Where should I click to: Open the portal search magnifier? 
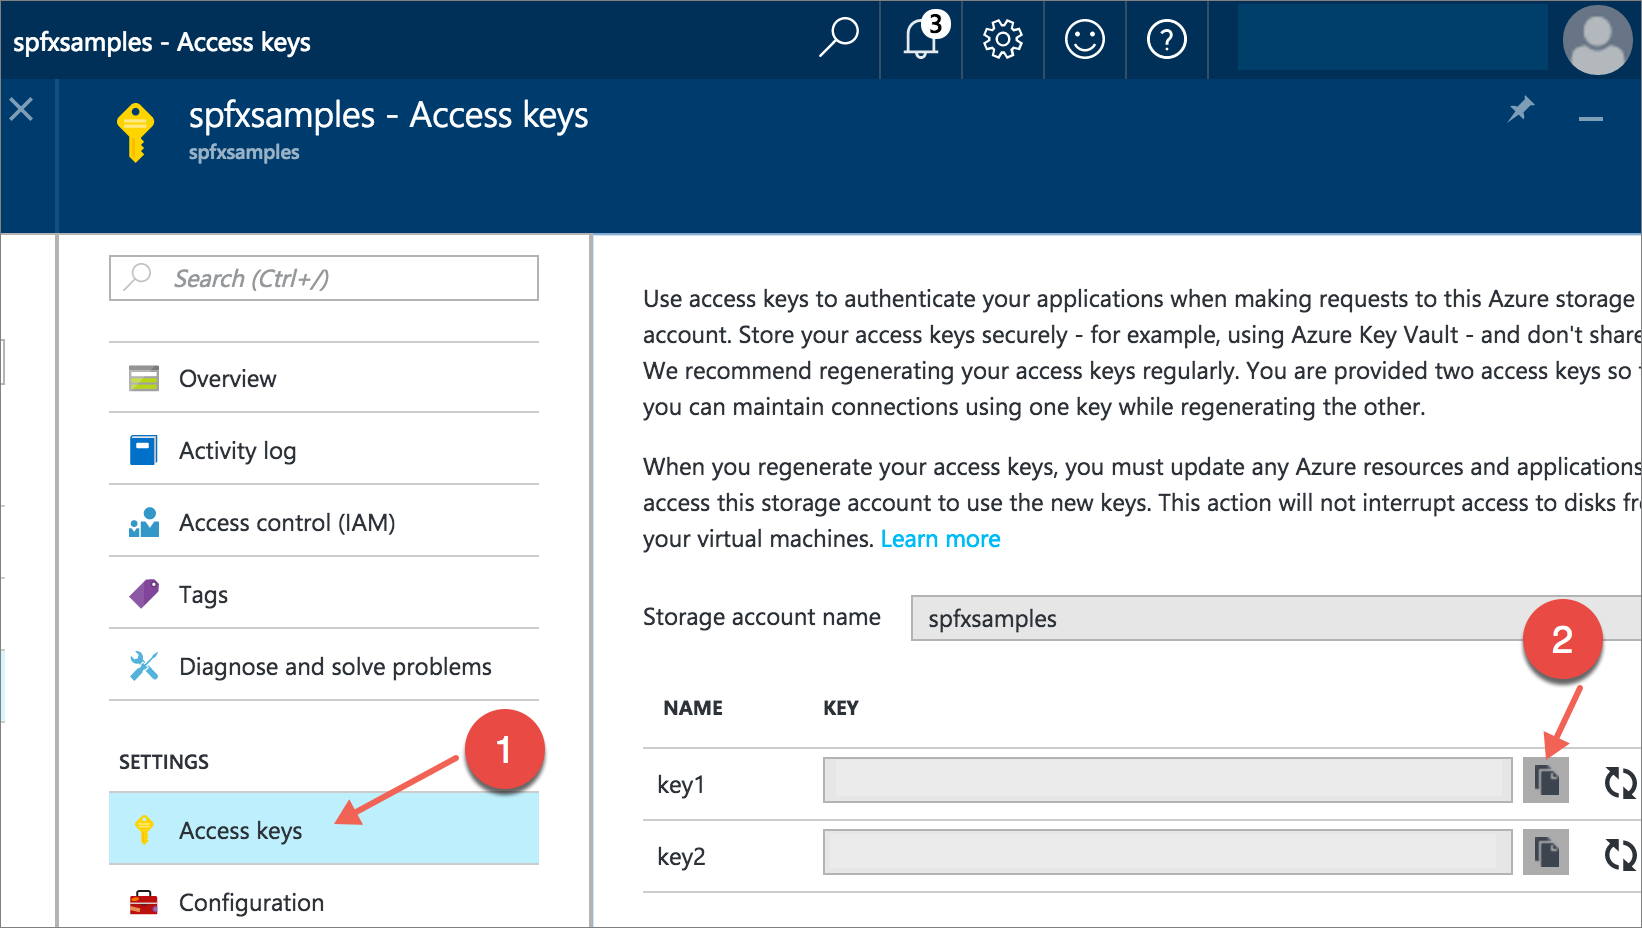(840, 40)
